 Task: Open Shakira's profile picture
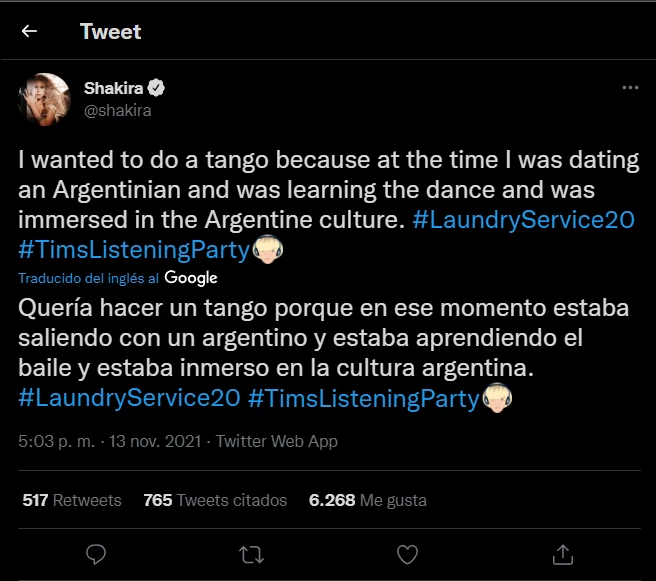(44, 99)
